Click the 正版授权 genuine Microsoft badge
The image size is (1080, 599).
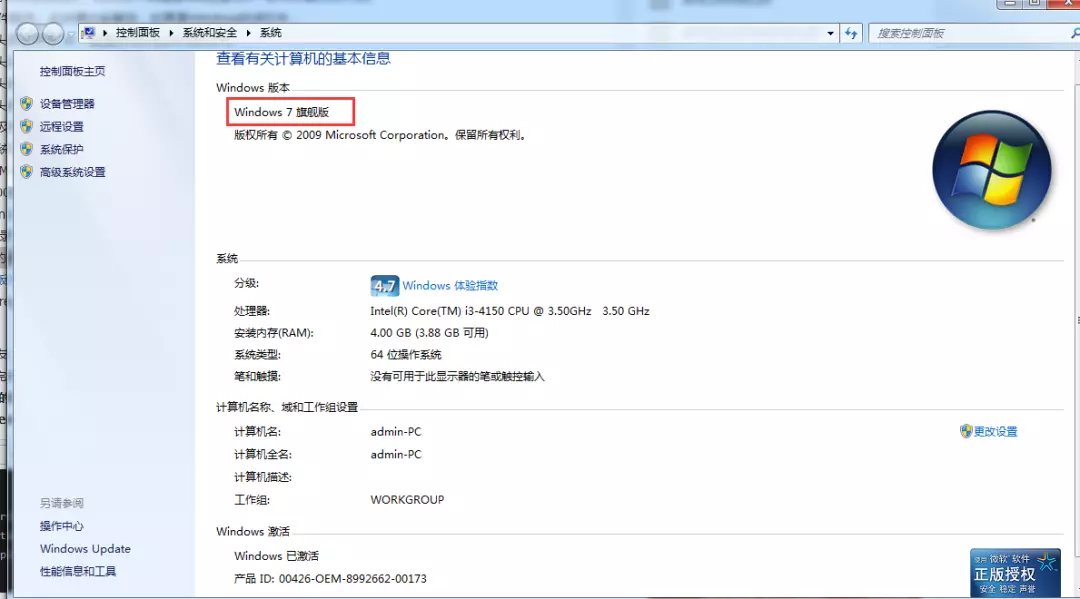click(1015, 573)
